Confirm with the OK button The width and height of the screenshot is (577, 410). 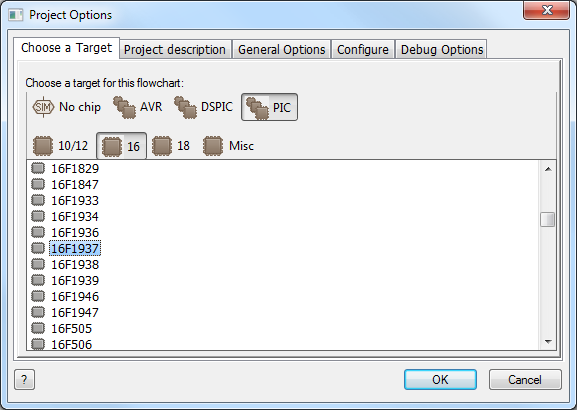point(440,379)
